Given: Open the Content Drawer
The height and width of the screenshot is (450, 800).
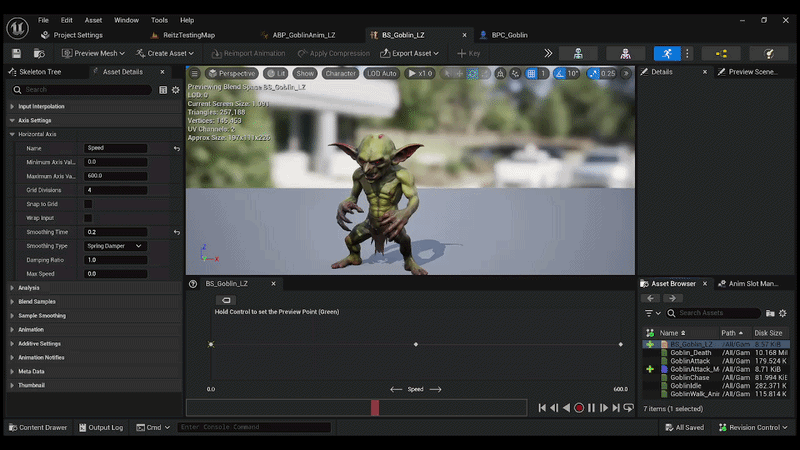Looking at the screenshot, I should coord(38,428).
